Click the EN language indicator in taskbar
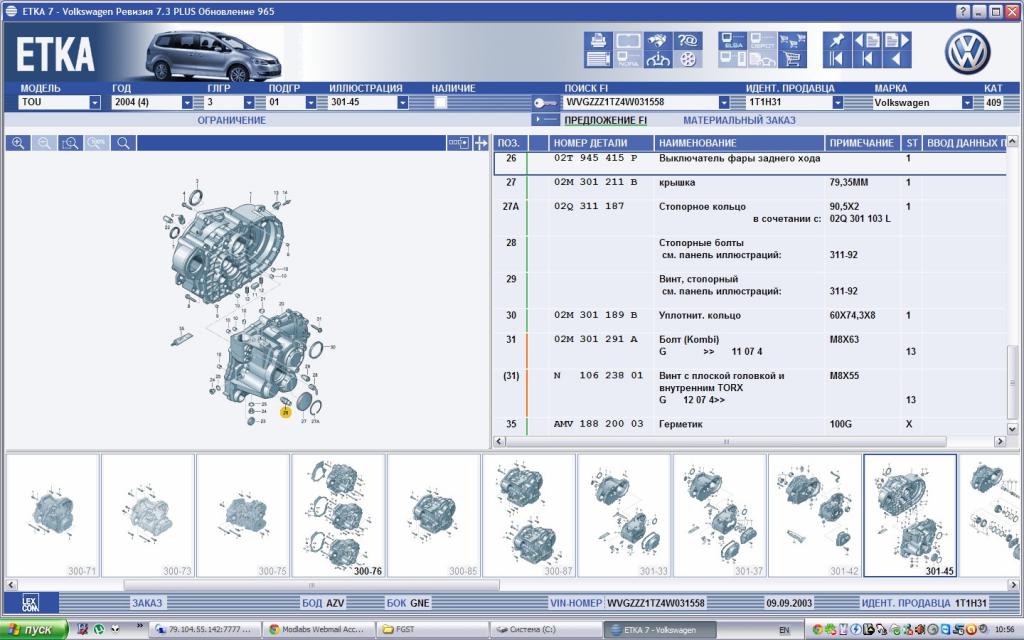Viewport: 1024px width, 640px height. [784, 630]
